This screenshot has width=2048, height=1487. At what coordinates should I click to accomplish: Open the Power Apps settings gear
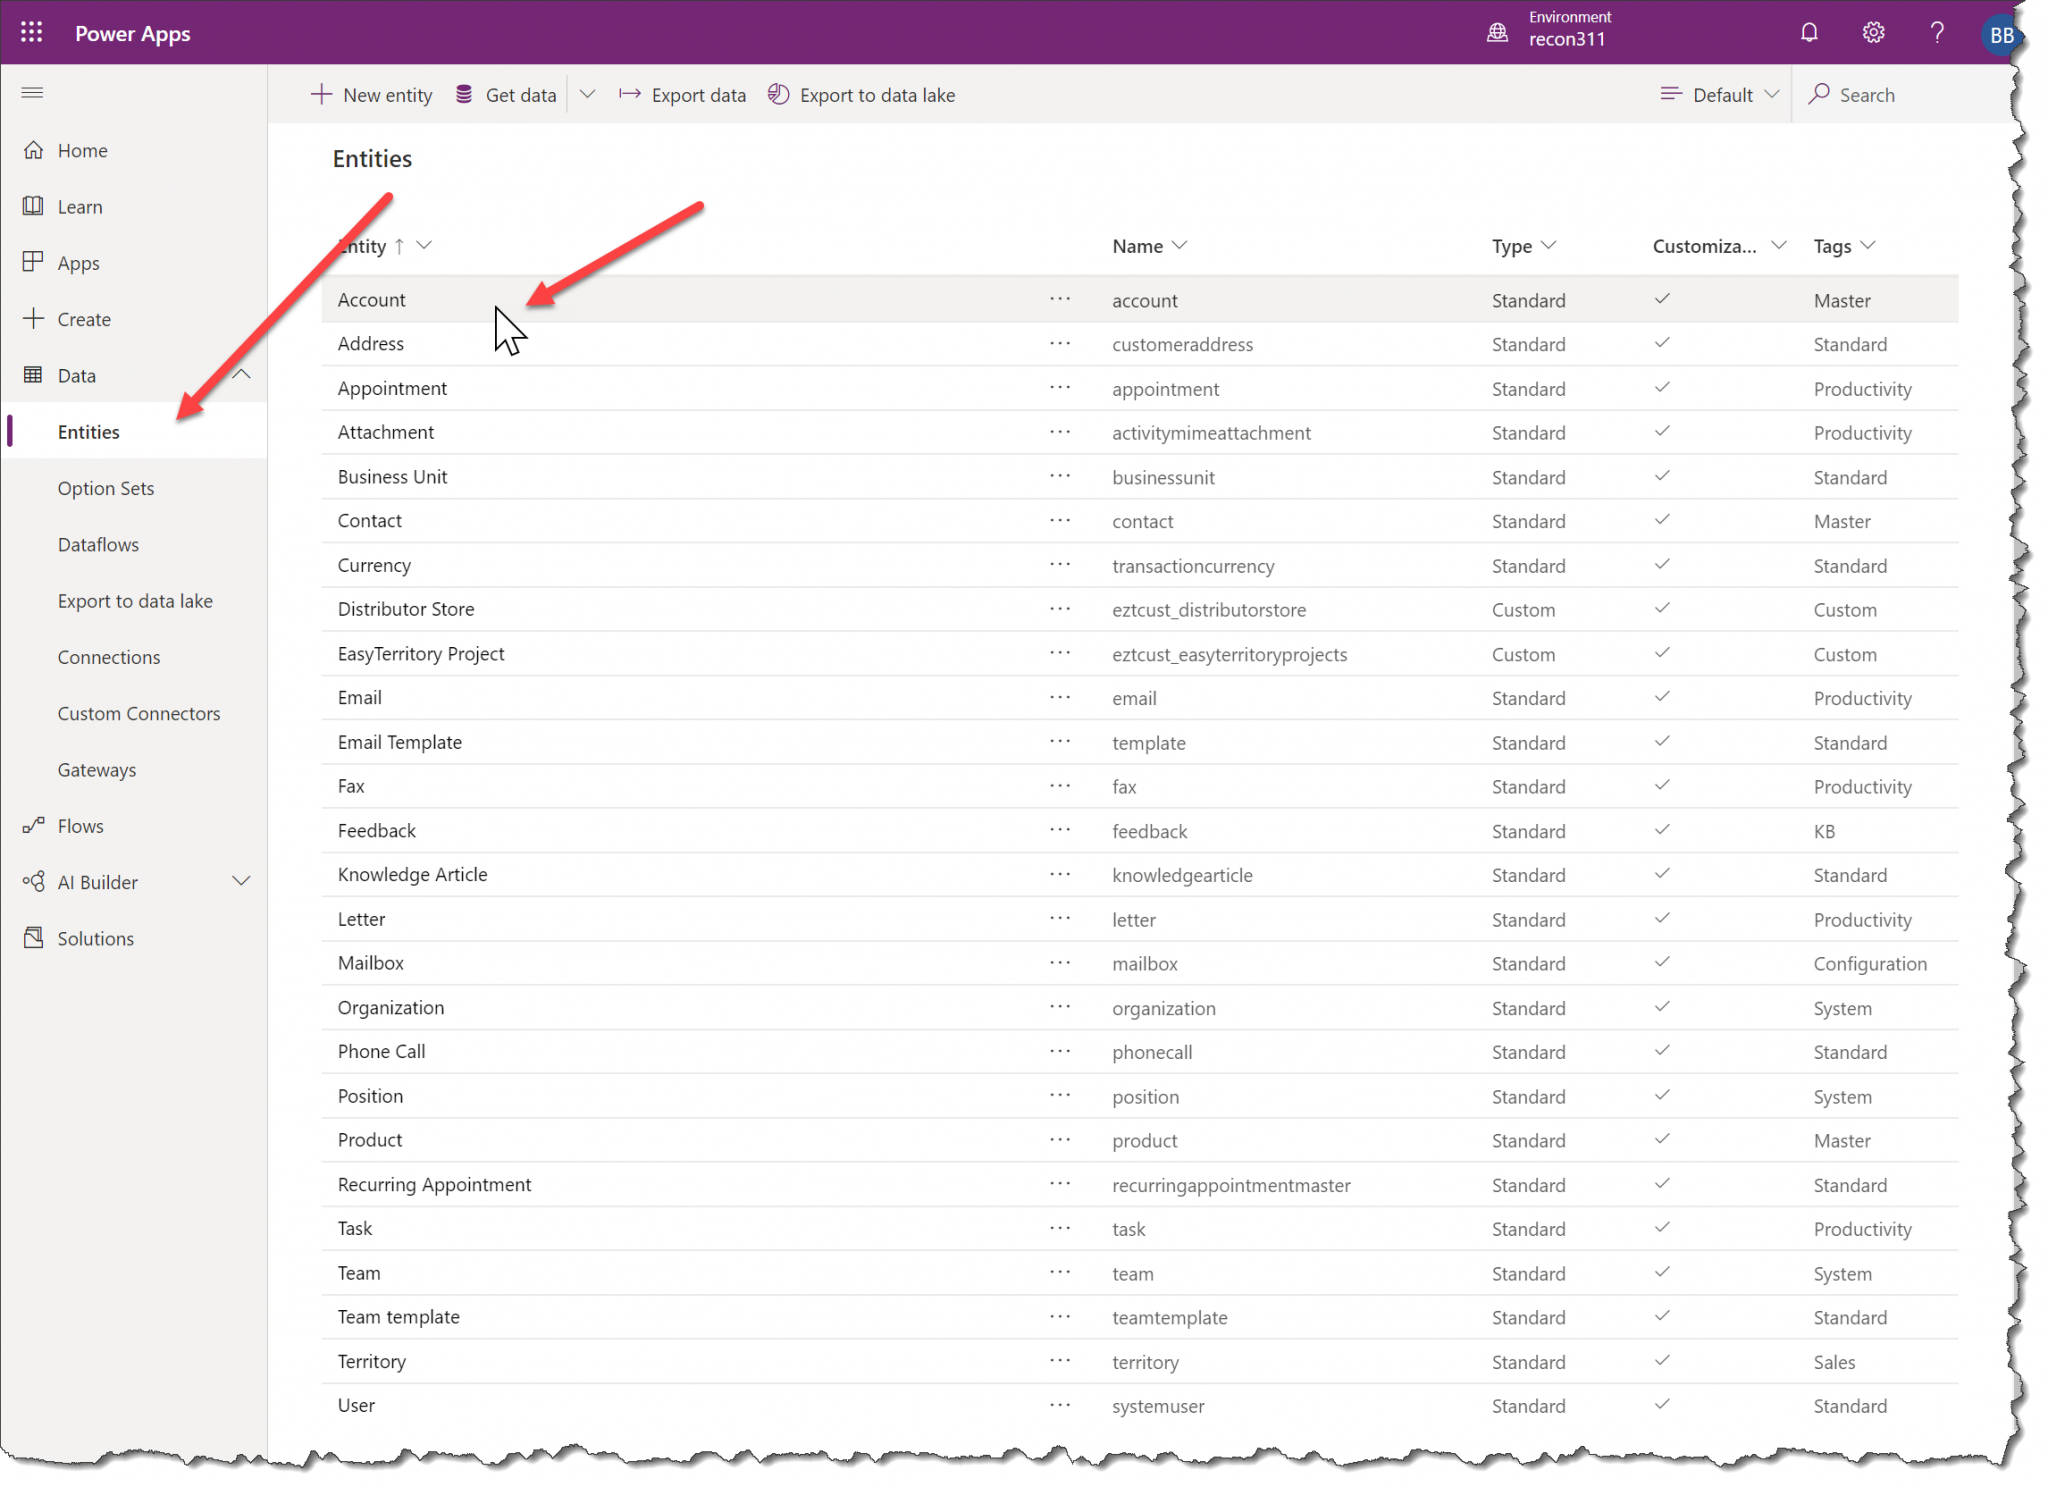click(x=1873, y=31)
